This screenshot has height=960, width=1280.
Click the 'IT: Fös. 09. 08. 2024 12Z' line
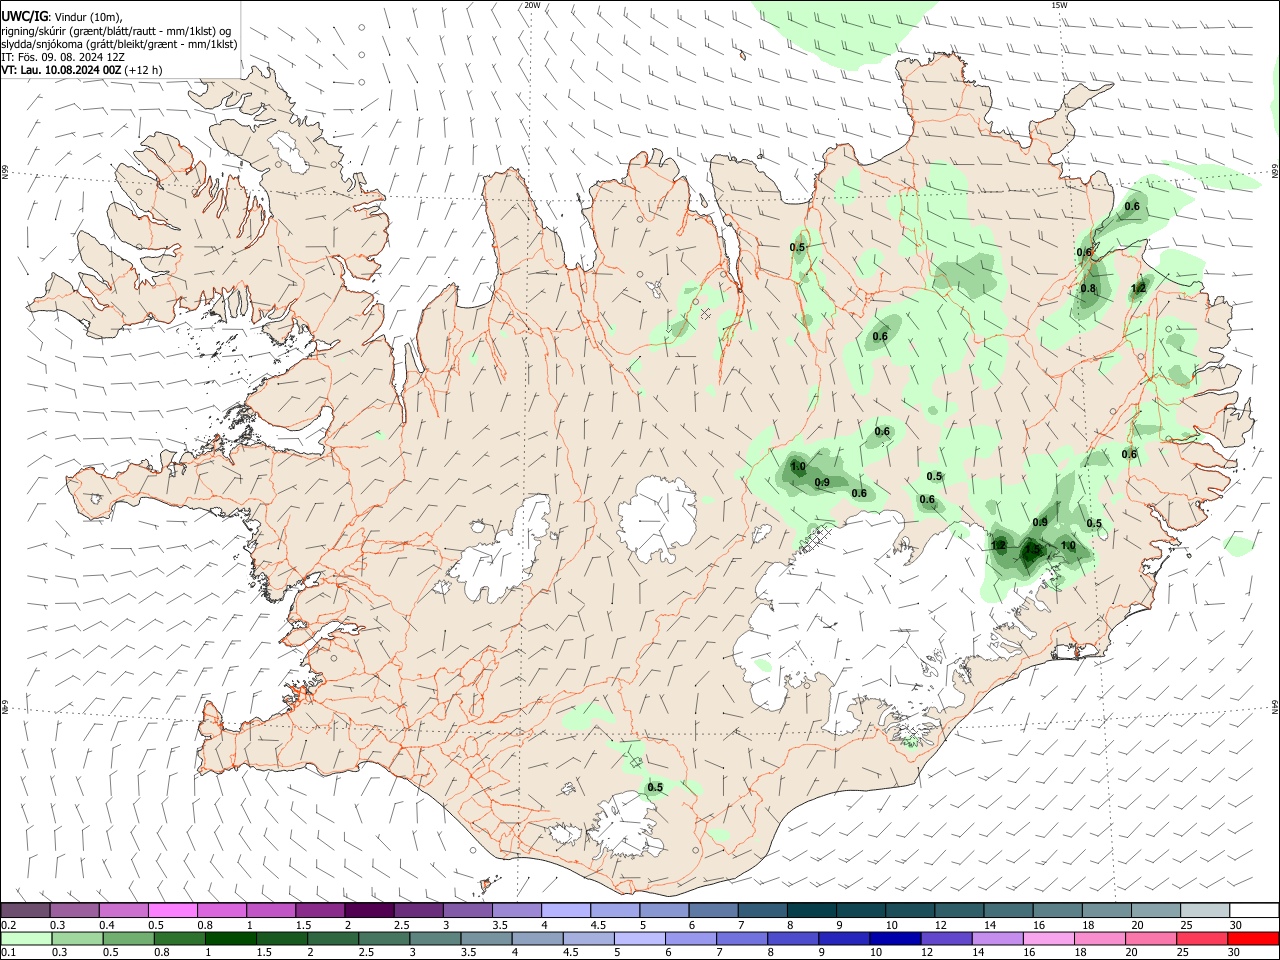[x=61, y=57]
